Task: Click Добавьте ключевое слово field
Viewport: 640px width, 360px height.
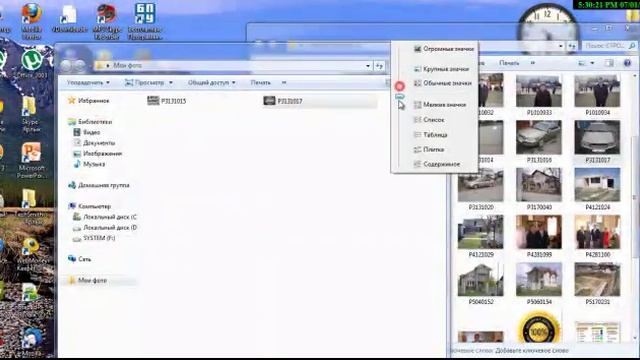Action: [532, 351]
